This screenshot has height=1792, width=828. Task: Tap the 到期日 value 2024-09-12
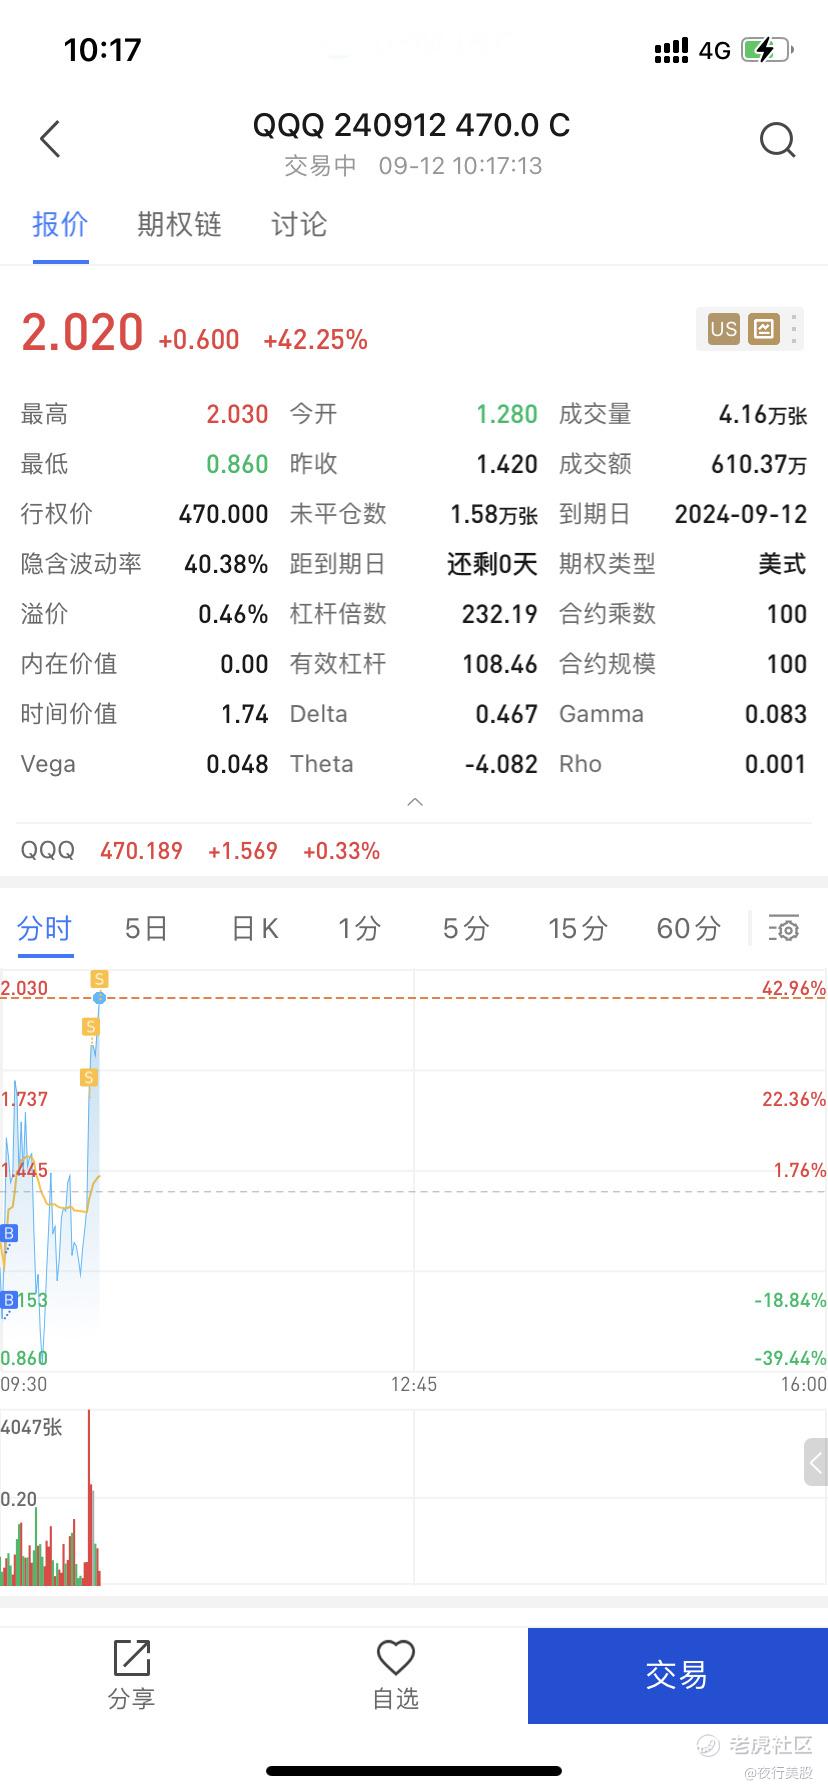pos(741,514)
